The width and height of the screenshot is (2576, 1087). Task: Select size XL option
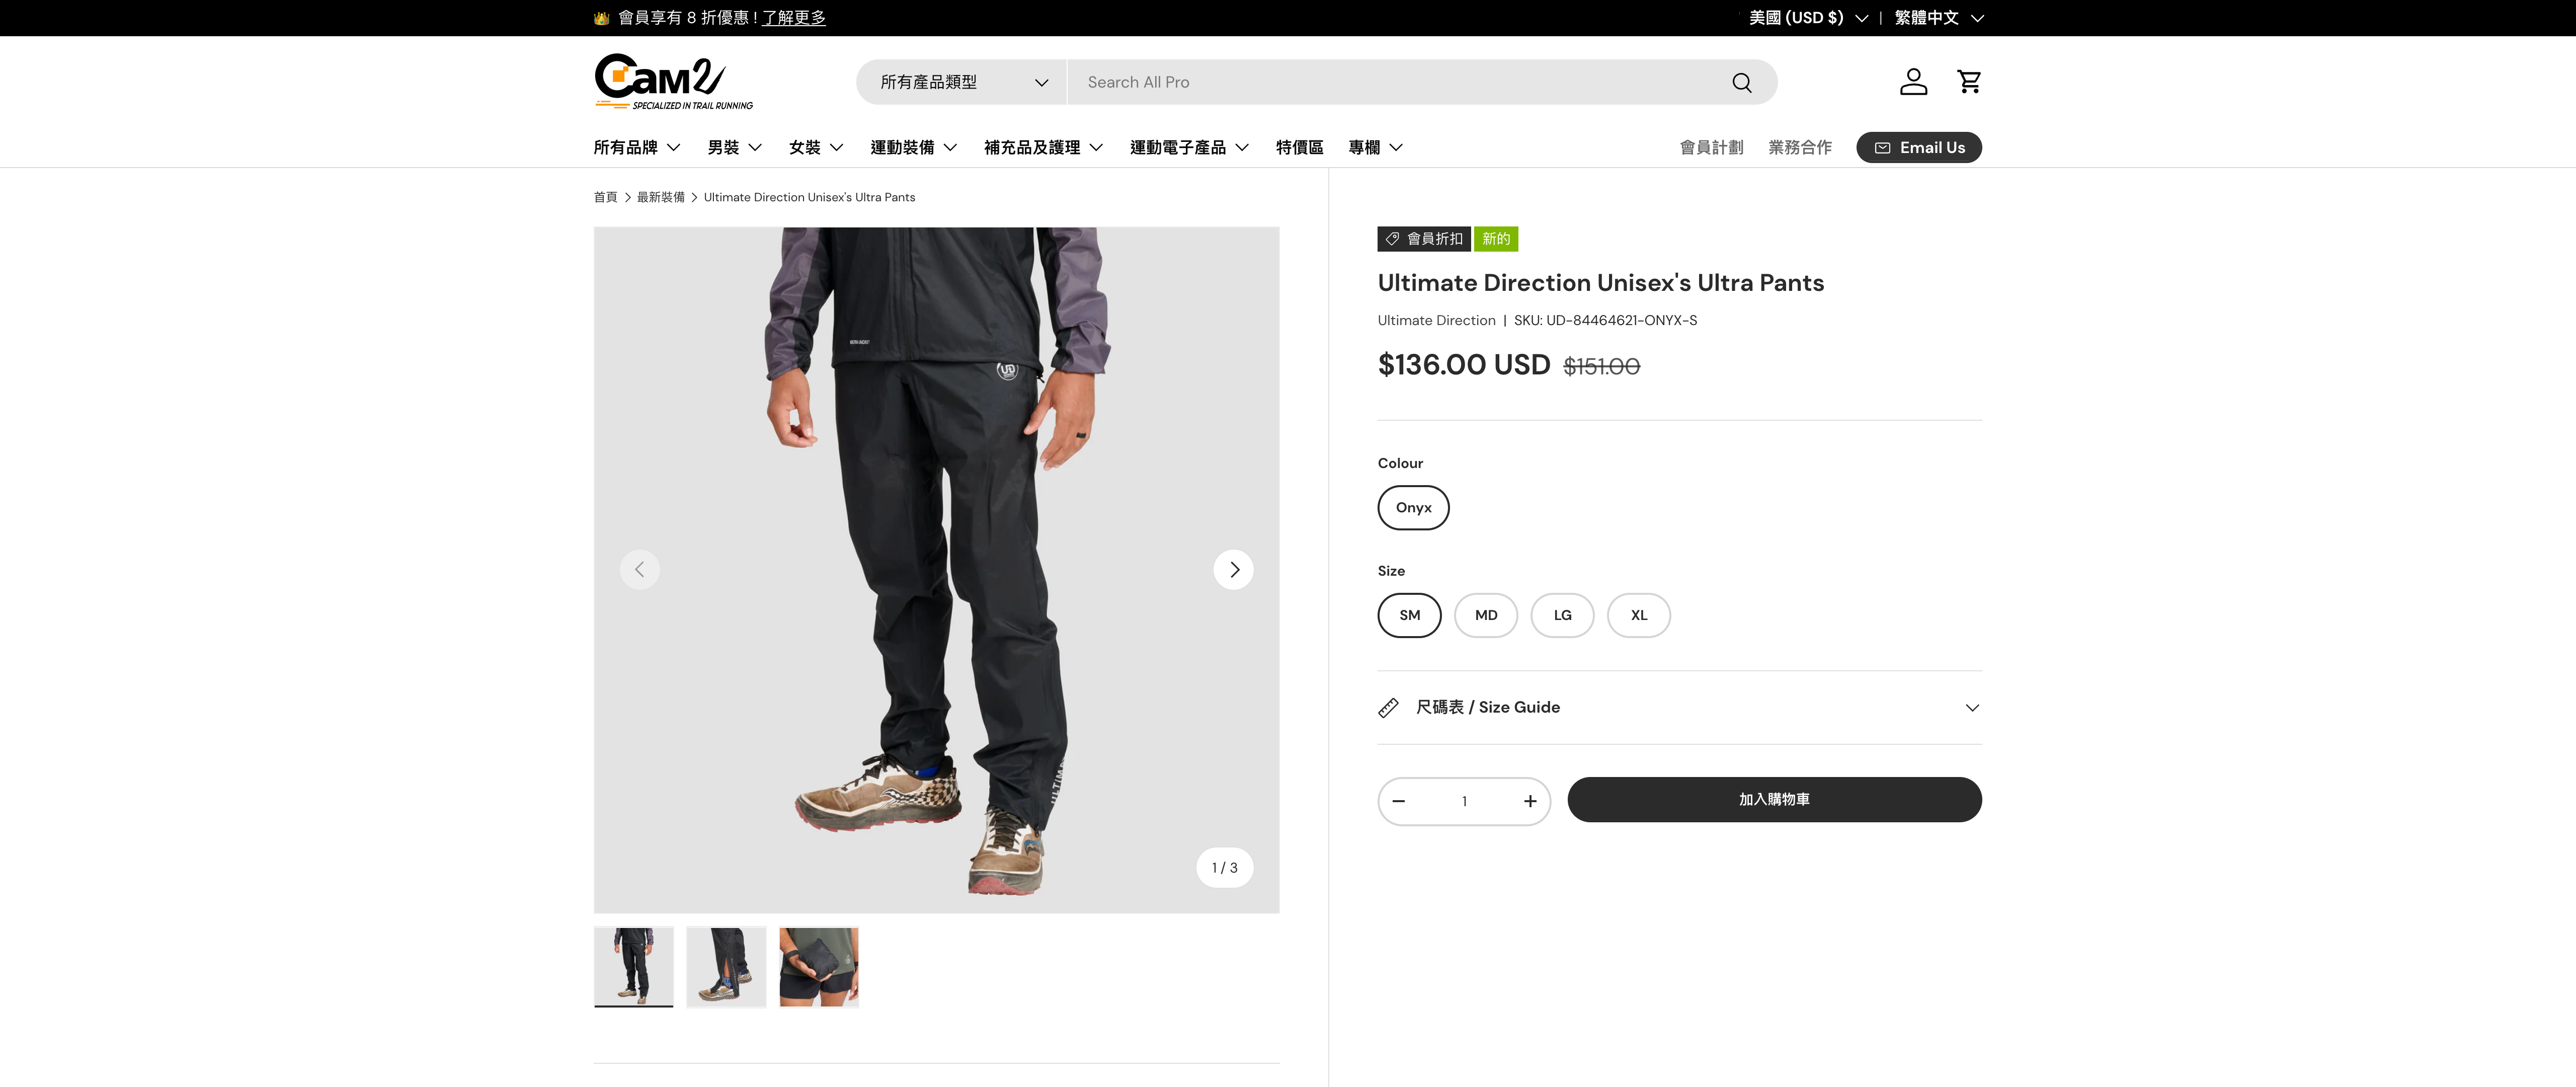pos(1638,615)
